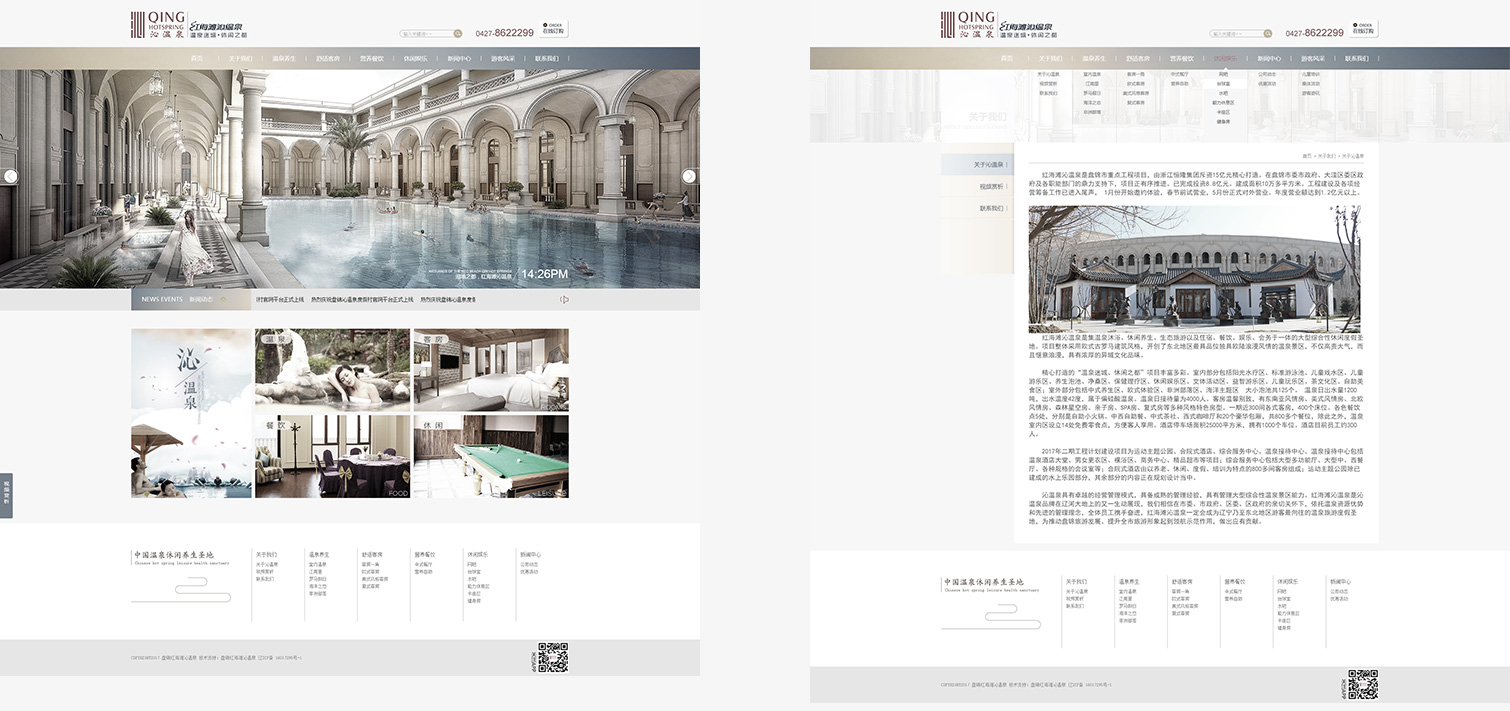This screenshot has width=1510, height=711.
Task: Click the news ticker arrow icon at the right end
Action: click(564, 299)
